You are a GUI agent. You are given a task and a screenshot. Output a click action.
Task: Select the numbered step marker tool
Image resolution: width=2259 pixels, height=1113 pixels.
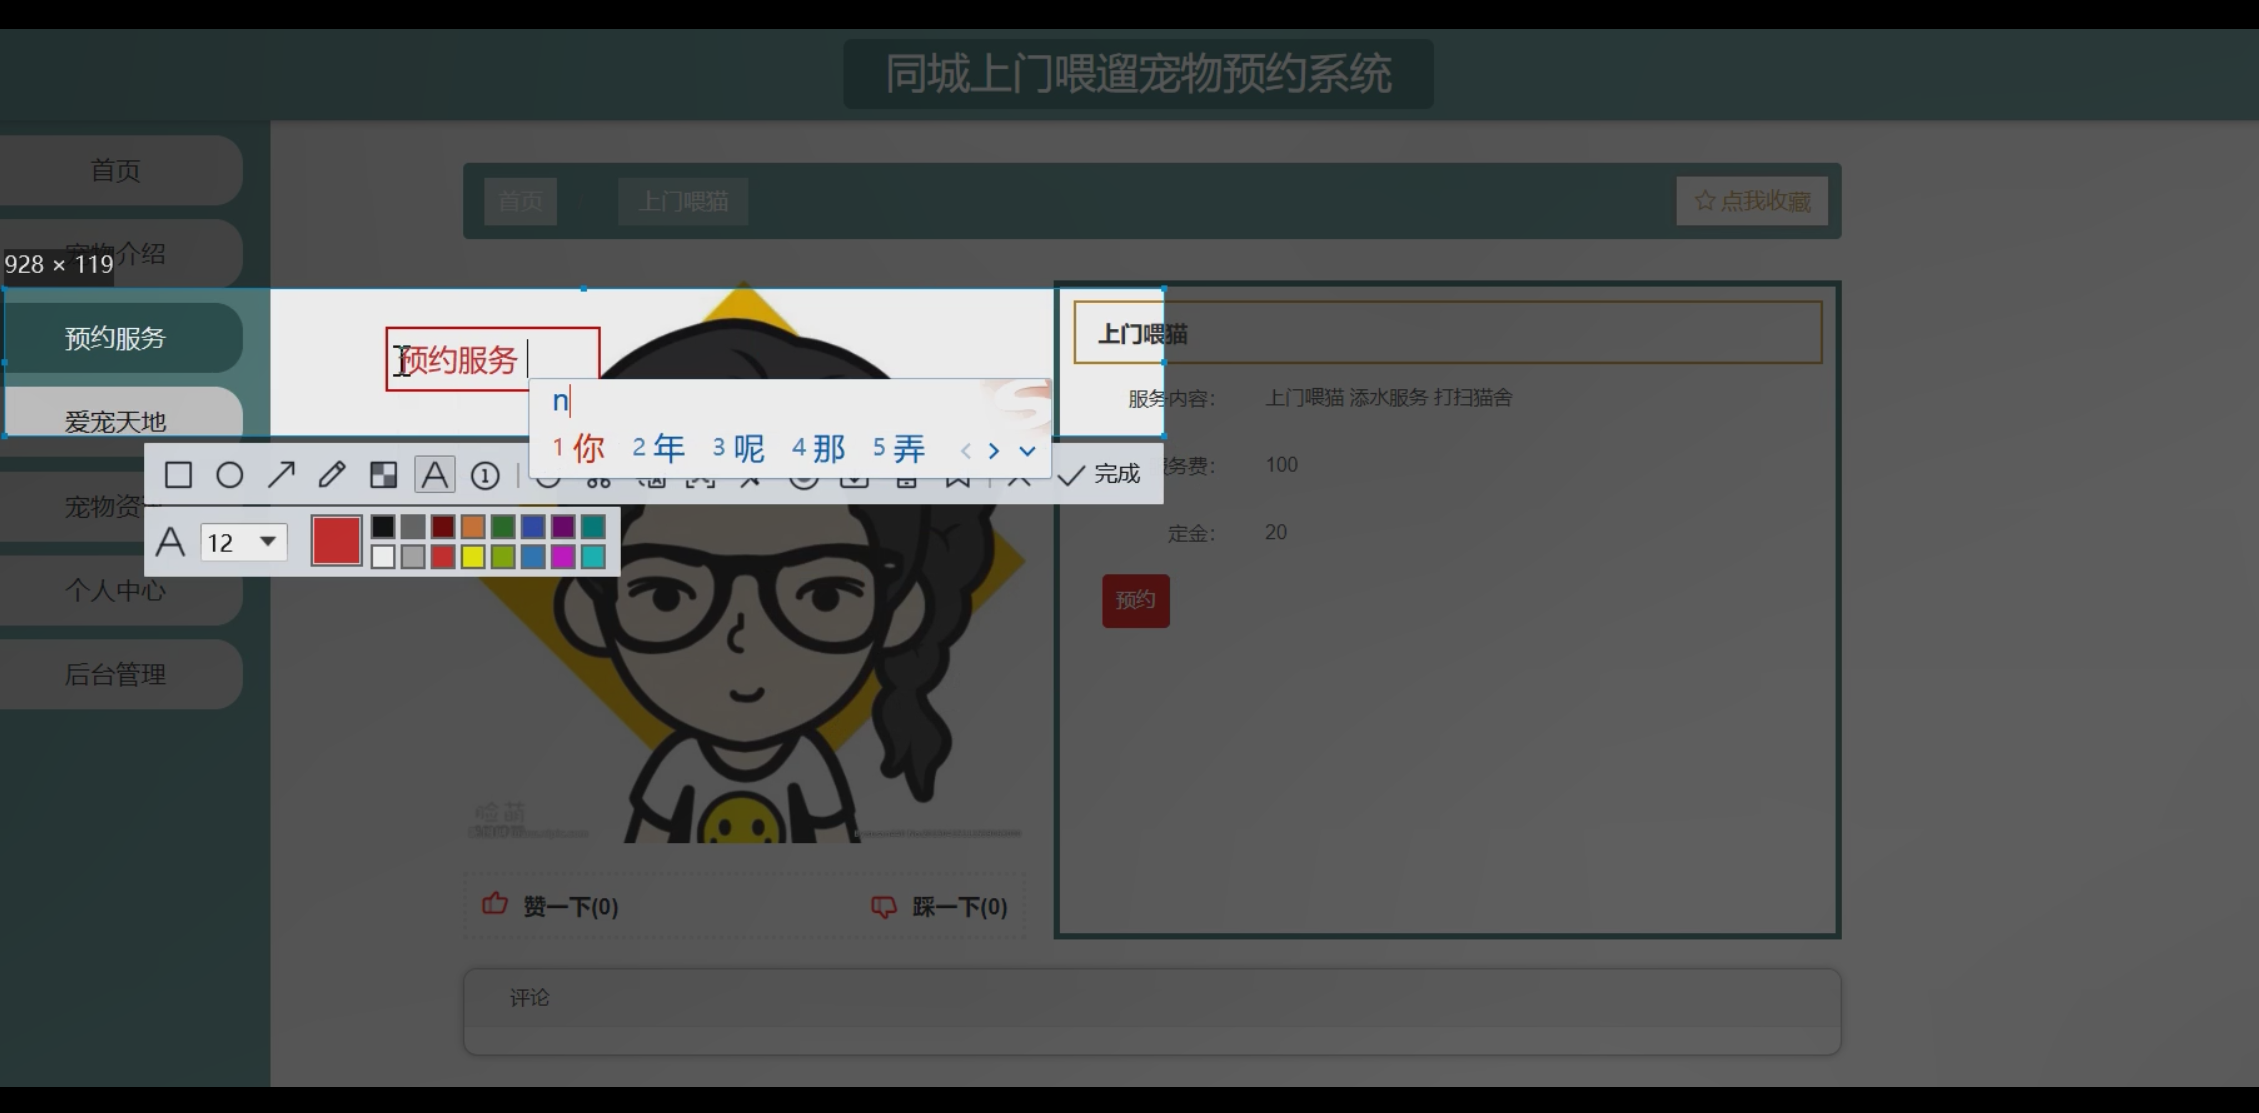[485, 475]
